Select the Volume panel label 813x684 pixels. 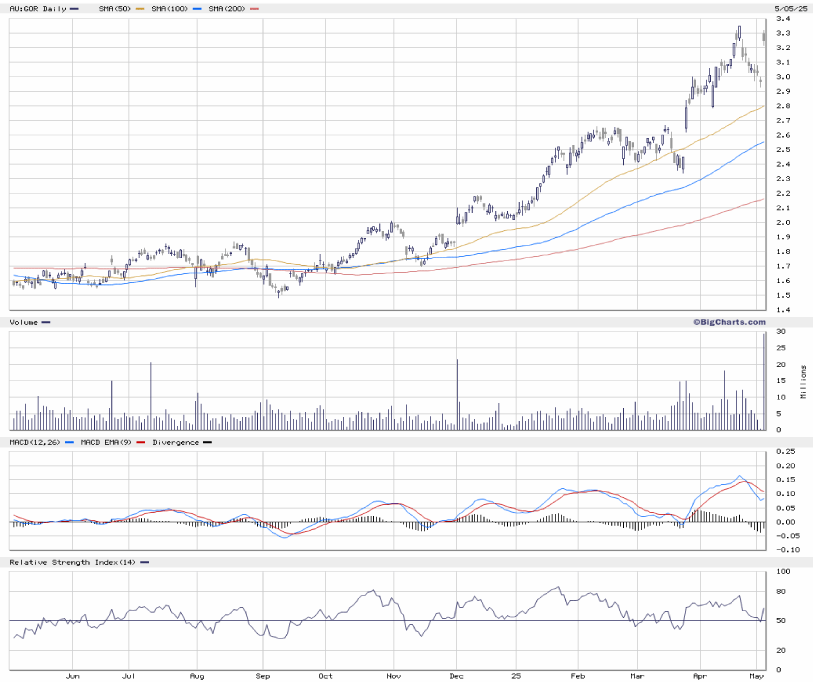tap(24, 322)
